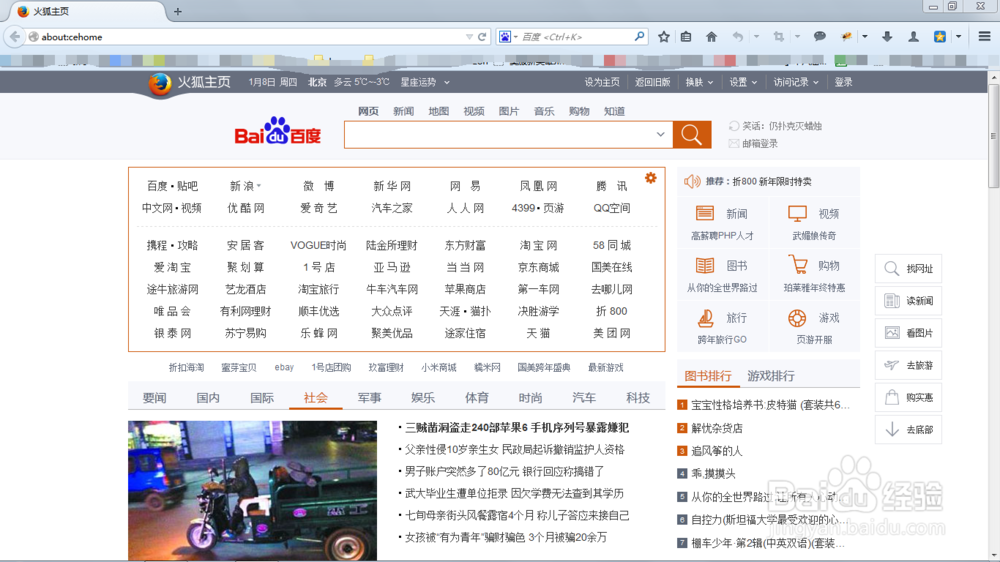Click the about:cehome address bar

(x=251, y=37)
